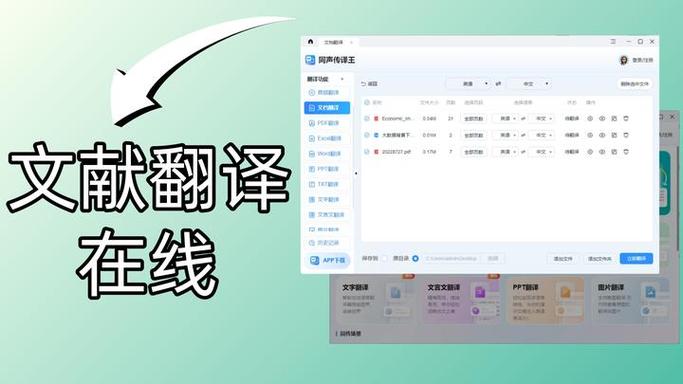Open 历史记录 in the sidebar
683x384 pixels.
click(327, 243)
